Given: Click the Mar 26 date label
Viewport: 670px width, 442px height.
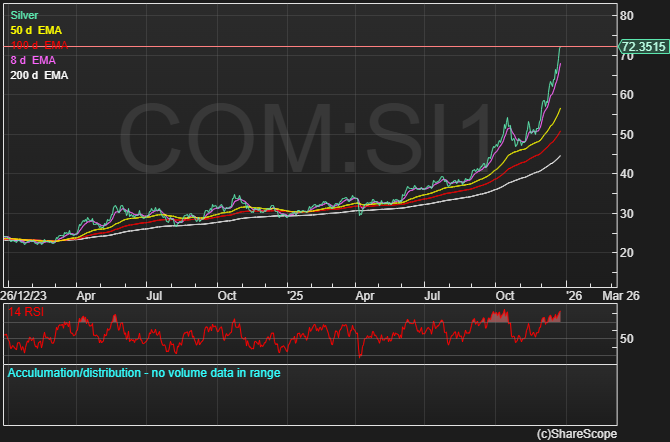Looking at the screenshot, I should click(x=621, y=296).
